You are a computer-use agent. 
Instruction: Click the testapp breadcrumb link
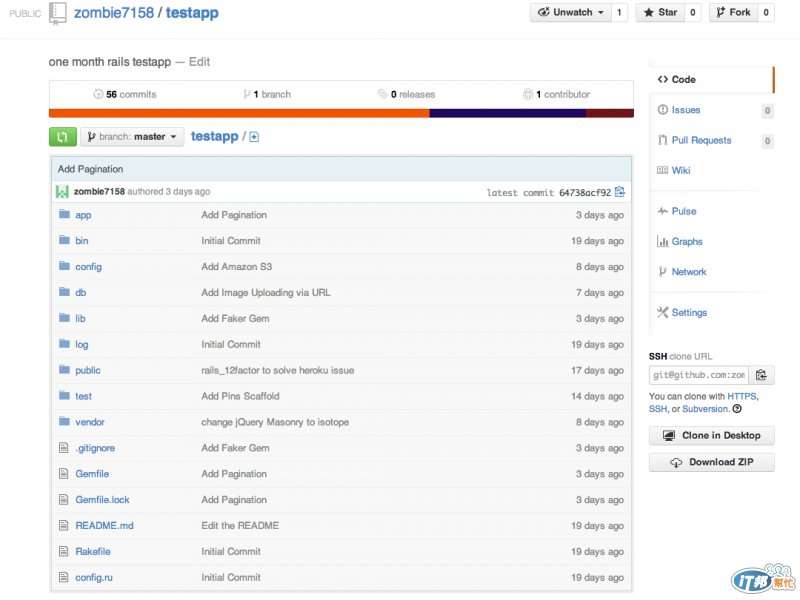point(215,137)
